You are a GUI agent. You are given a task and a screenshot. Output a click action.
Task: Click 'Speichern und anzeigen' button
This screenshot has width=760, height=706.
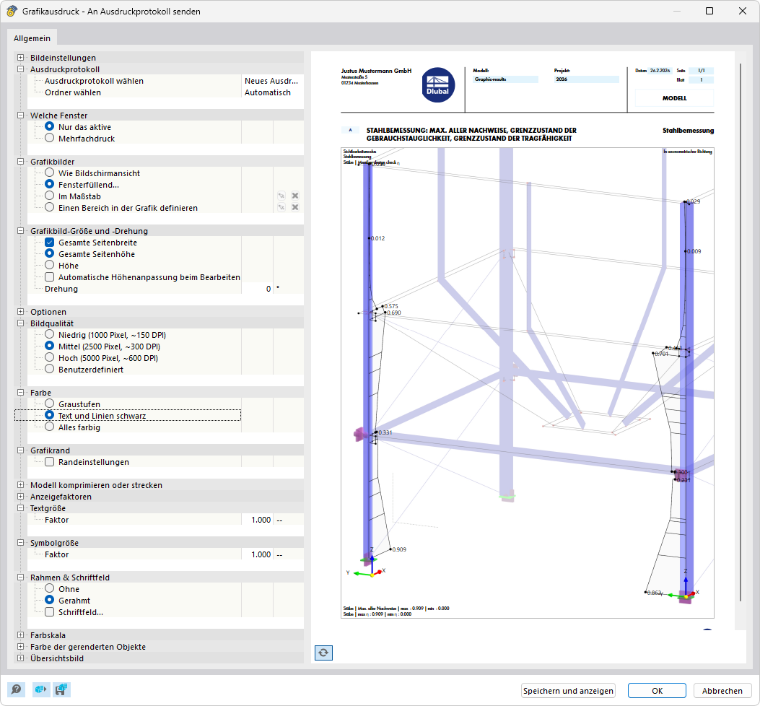click(x=568, y=690)
